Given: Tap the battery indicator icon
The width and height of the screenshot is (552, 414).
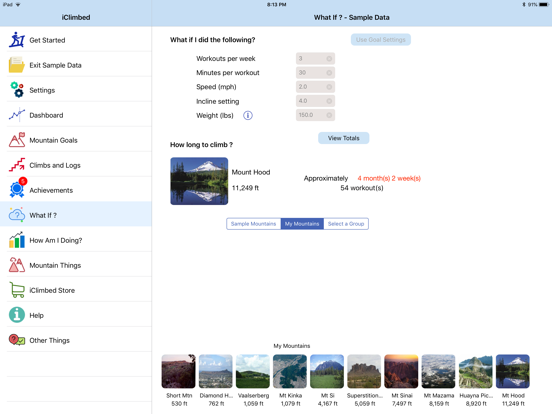Looking at the screenshot, I should click(544, 5).
